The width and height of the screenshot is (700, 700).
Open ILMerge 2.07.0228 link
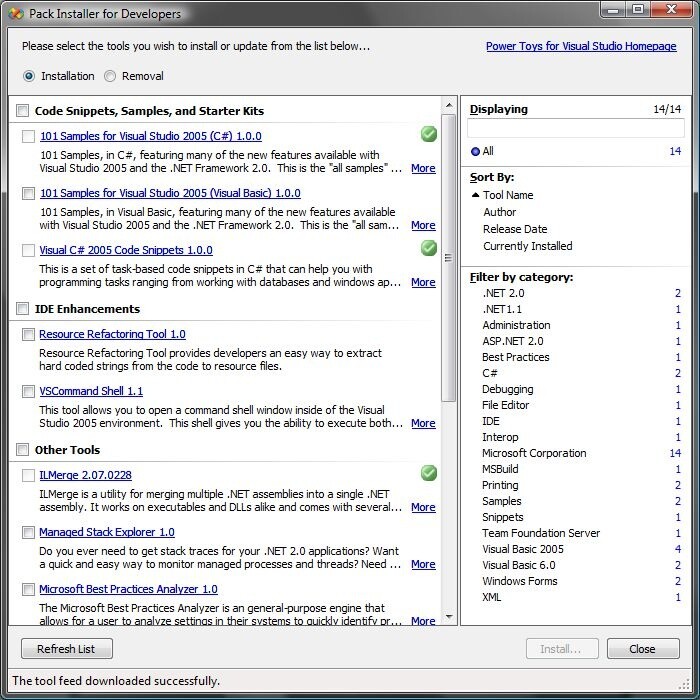(85, 475)
